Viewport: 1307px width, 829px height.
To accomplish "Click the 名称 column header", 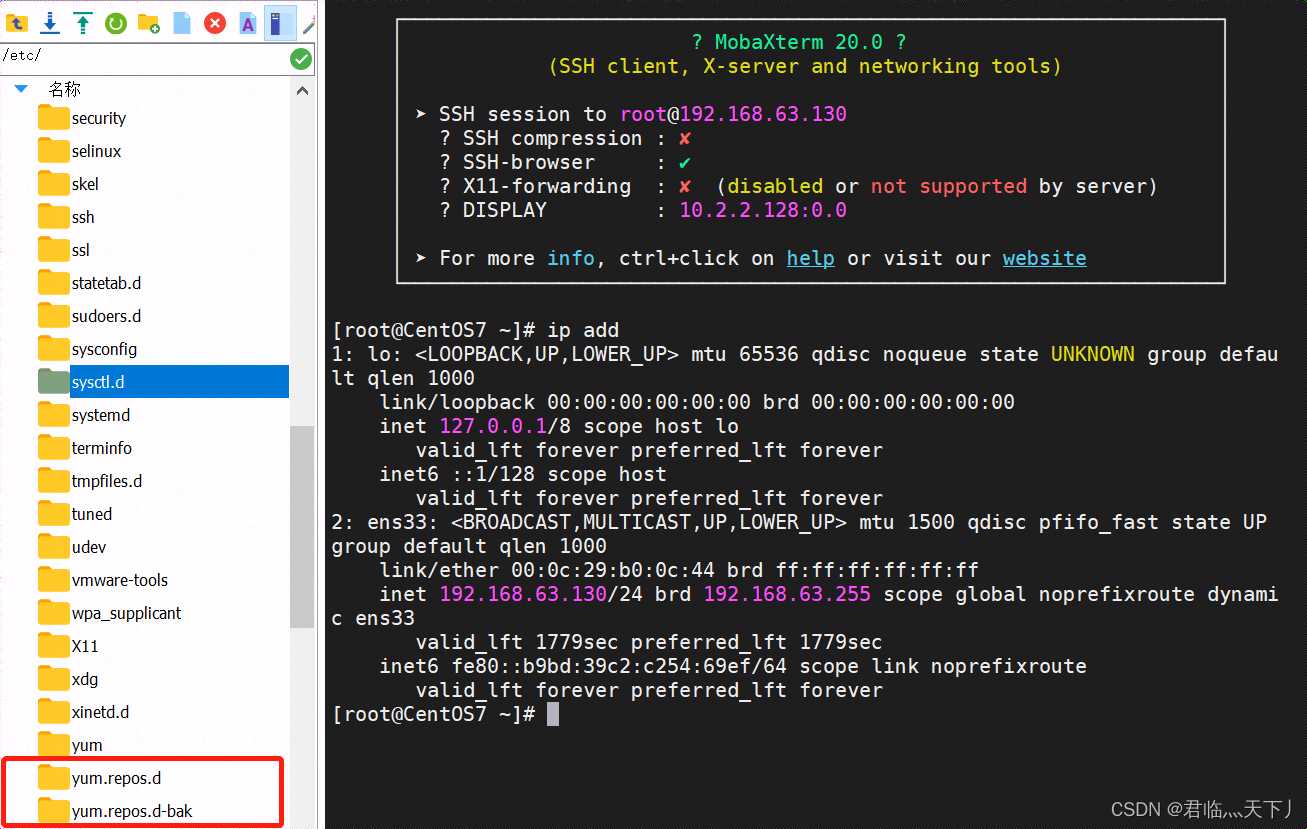I will (65, 89).
